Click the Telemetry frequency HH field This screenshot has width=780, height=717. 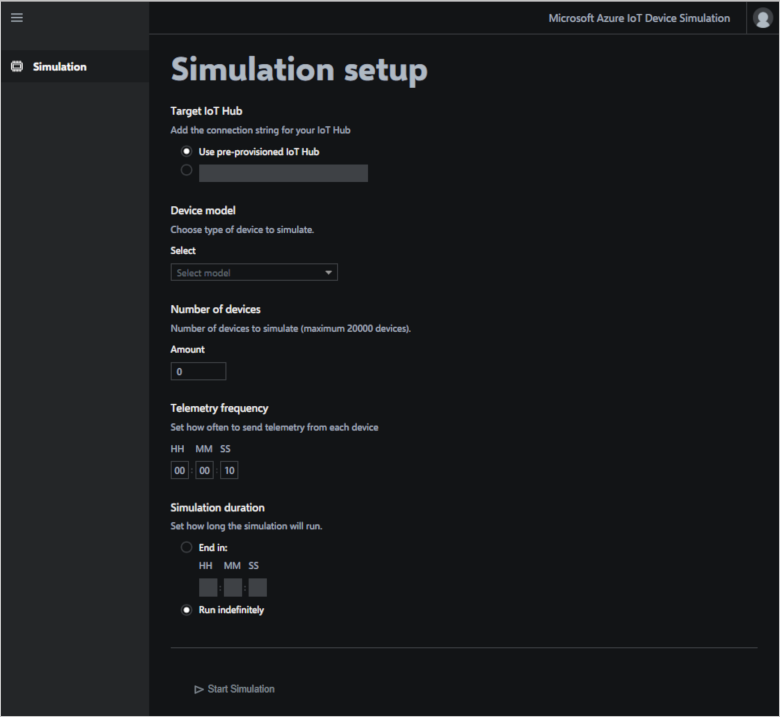[x=180, y=470]
